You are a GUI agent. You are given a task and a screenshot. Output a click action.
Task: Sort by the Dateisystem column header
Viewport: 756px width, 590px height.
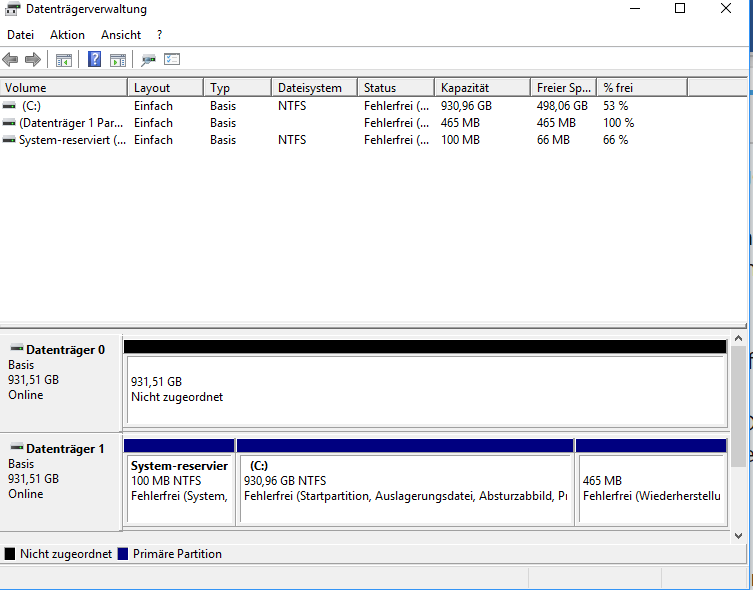pos(314,88)
